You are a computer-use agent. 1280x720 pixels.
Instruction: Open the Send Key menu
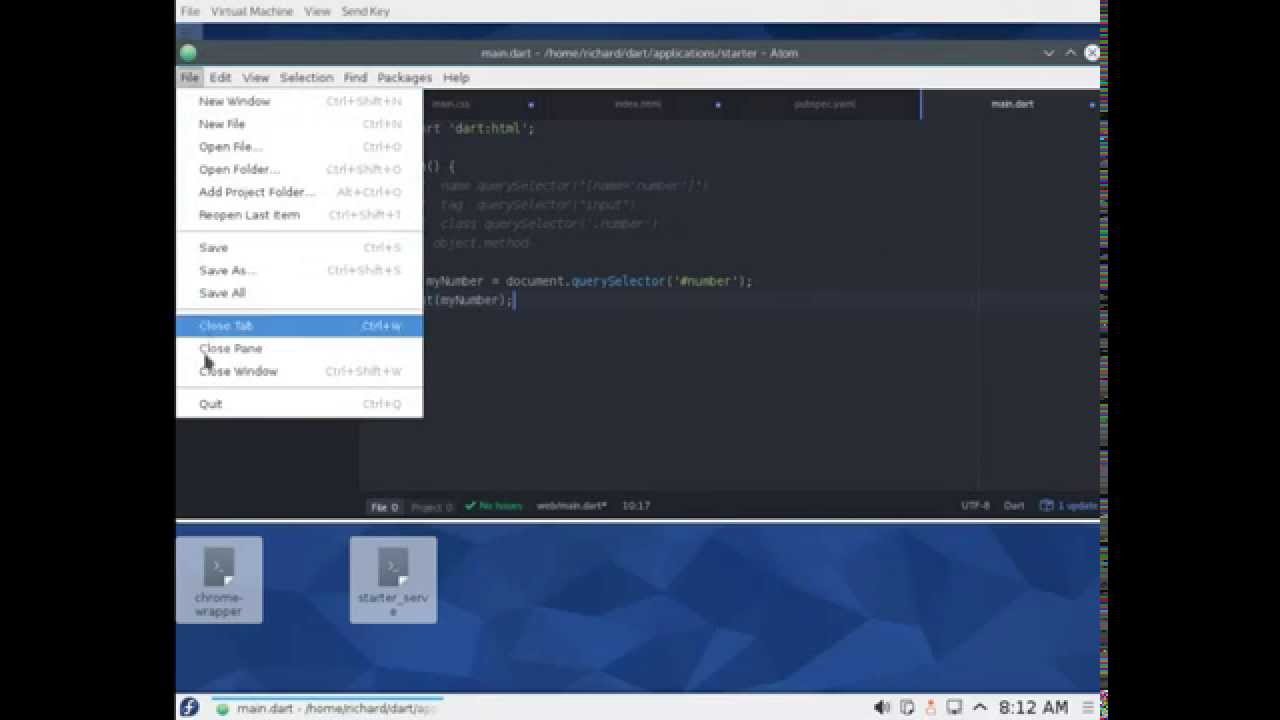366,11
